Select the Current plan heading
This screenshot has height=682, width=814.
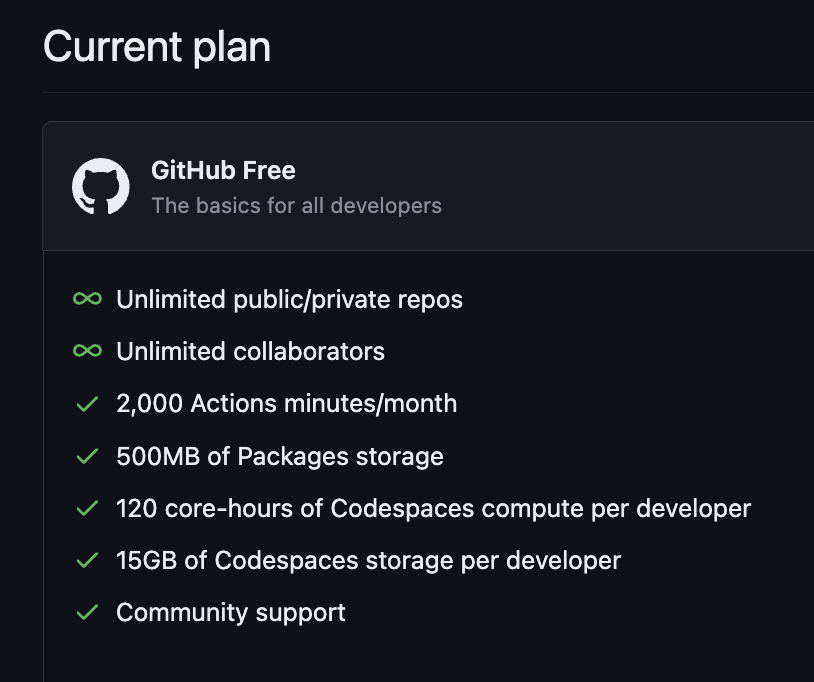[157, 47]
